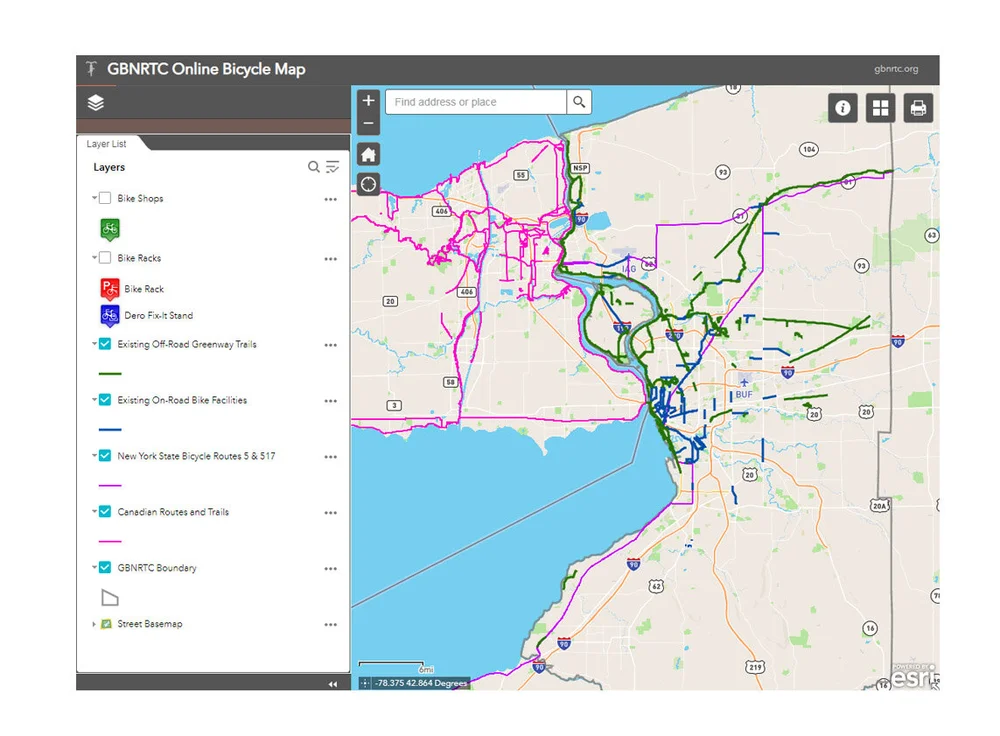Enable the Bike Racks layer checkbox
This screenshot has height=736, width=1000.
[x=104, y=258]
